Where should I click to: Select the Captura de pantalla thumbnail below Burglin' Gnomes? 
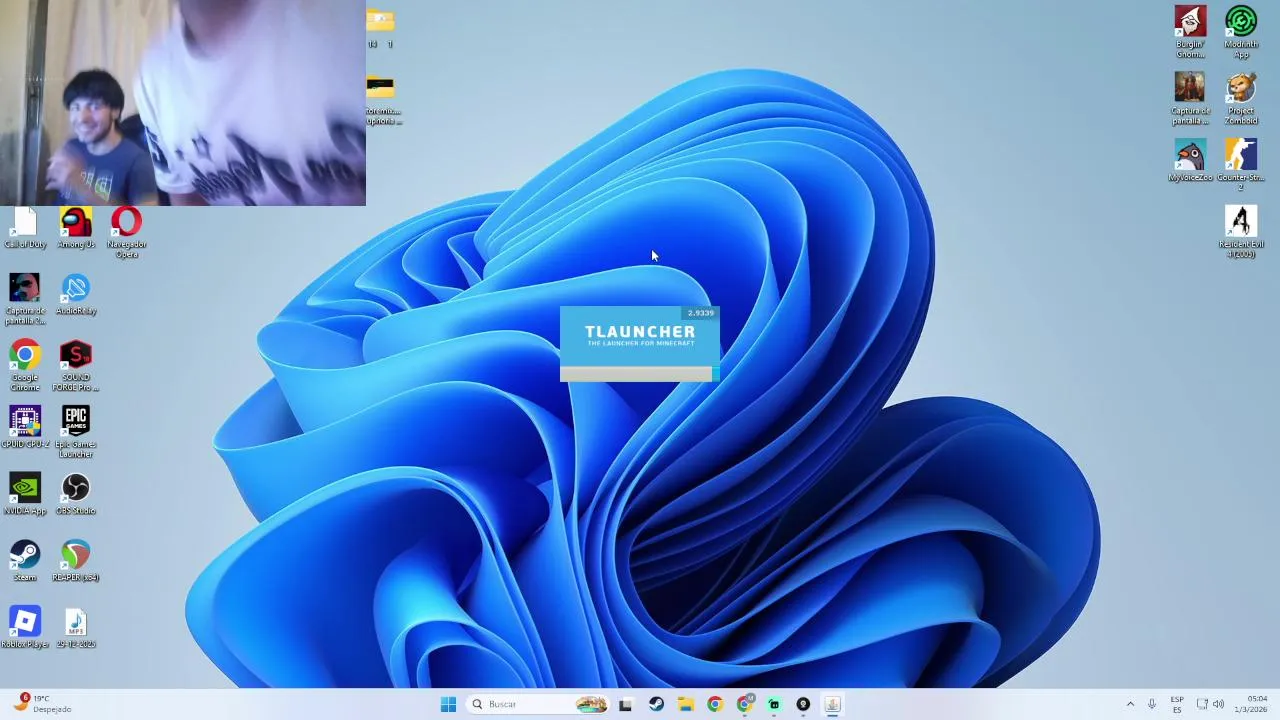[x=1190, y=99]
